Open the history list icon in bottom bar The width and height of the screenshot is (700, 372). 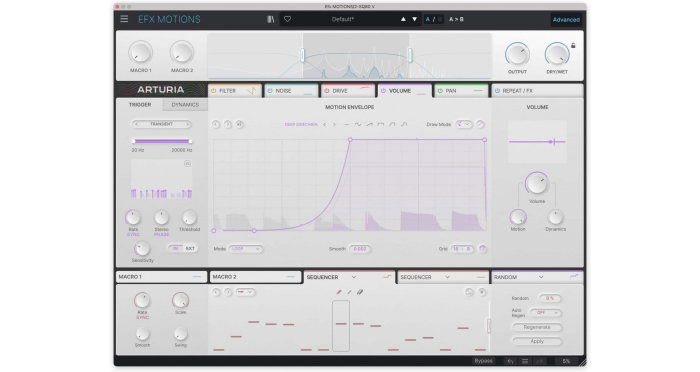525,361
